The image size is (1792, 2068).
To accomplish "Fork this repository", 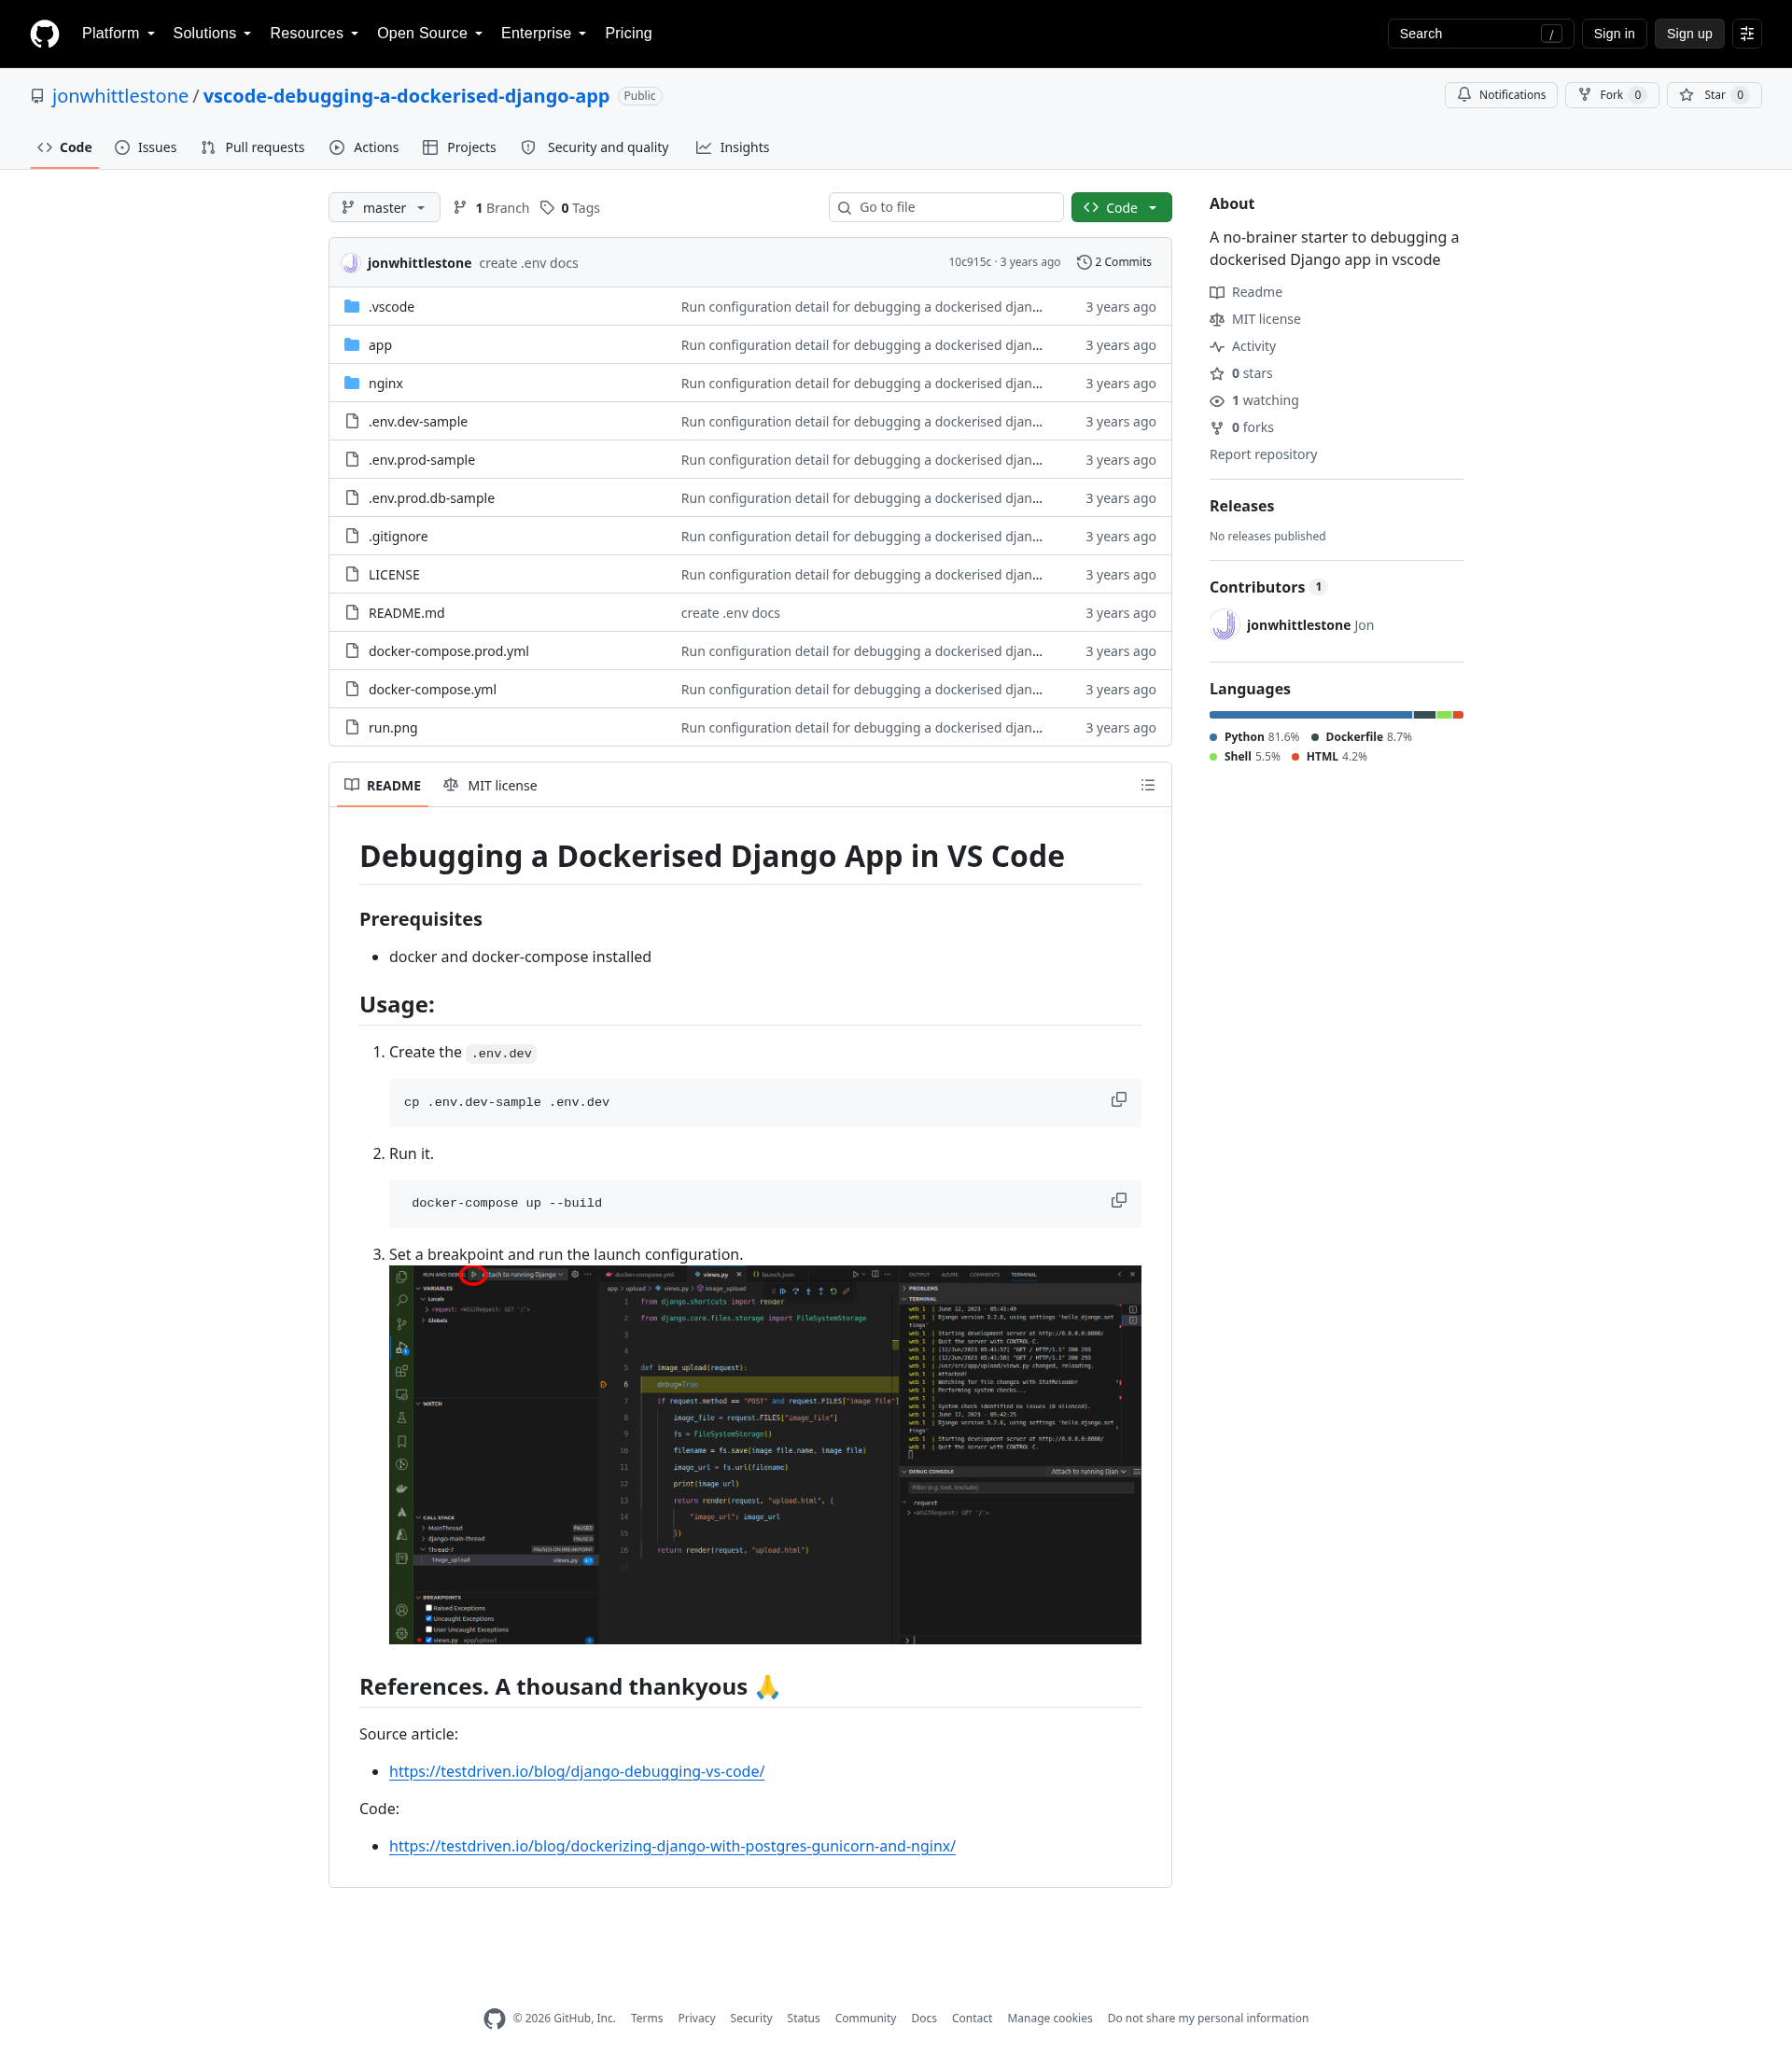I will (x=1611, y=95).
